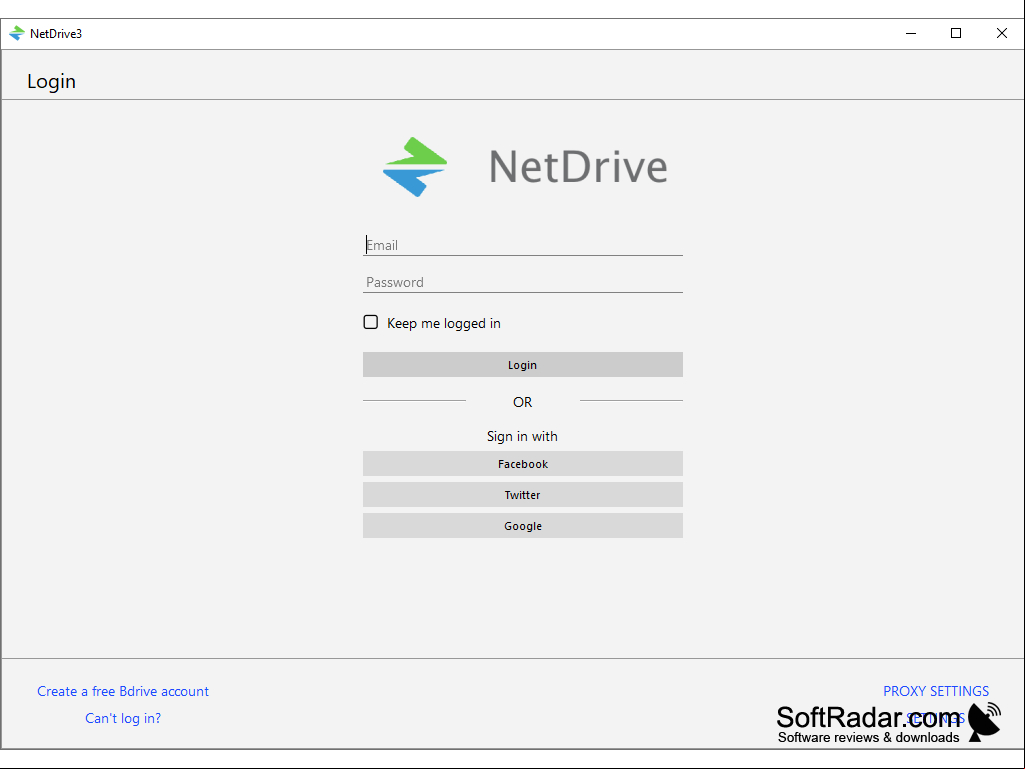Sign in with Google
The width and height of the screenshot is (1025, 769).
pos(522,526)
